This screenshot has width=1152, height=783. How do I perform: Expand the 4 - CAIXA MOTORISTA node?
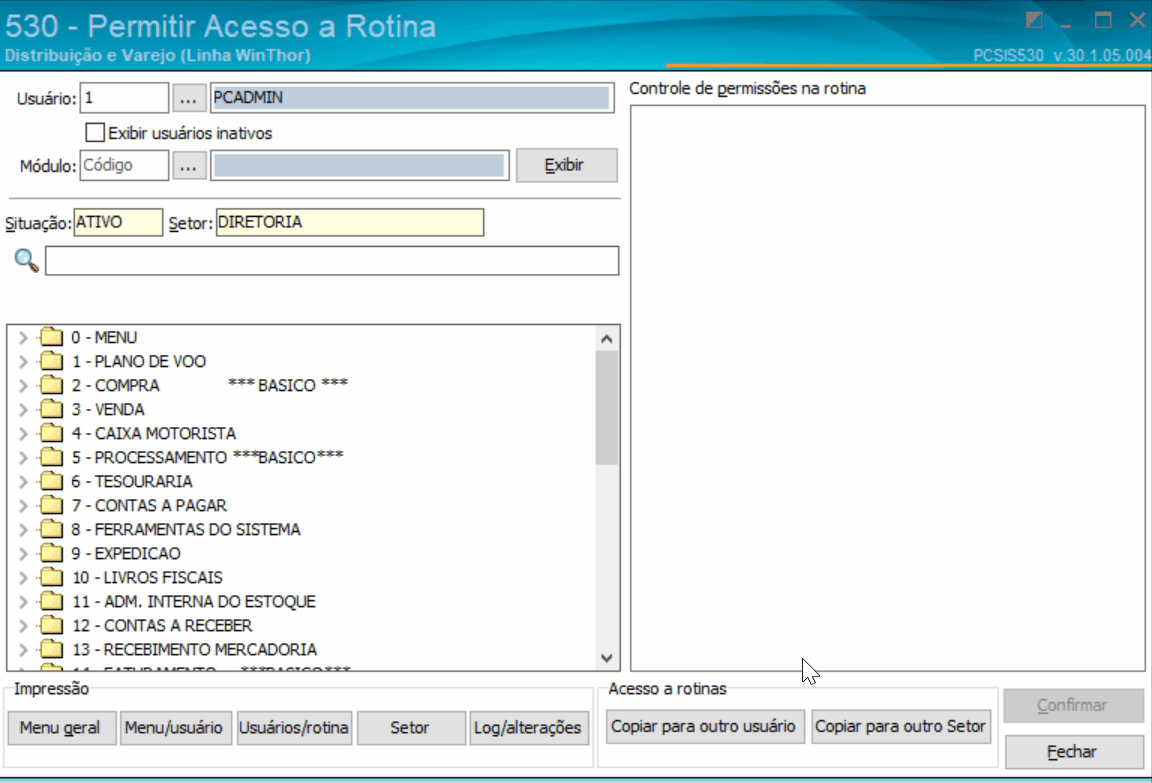23,433
